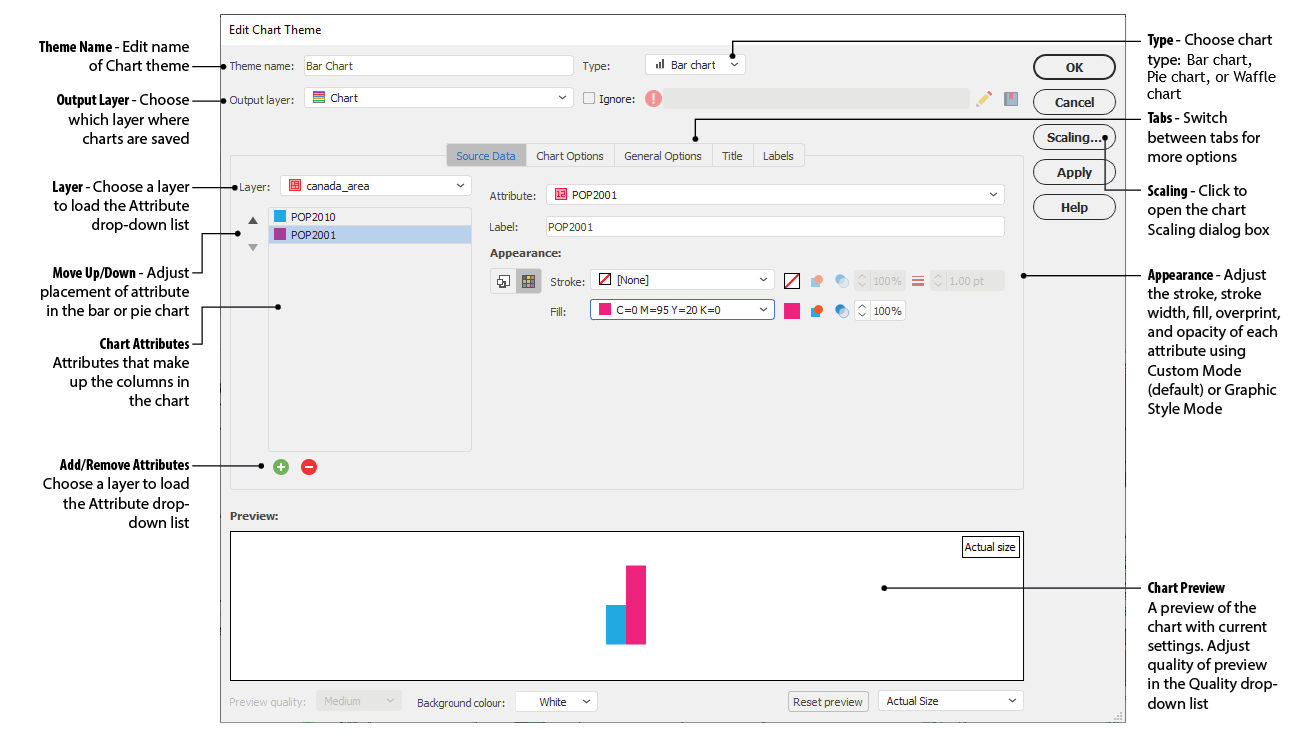This screenshot has height=733, width=1295.
Task: Click the Cancel button
Action: pos(1074,103)
